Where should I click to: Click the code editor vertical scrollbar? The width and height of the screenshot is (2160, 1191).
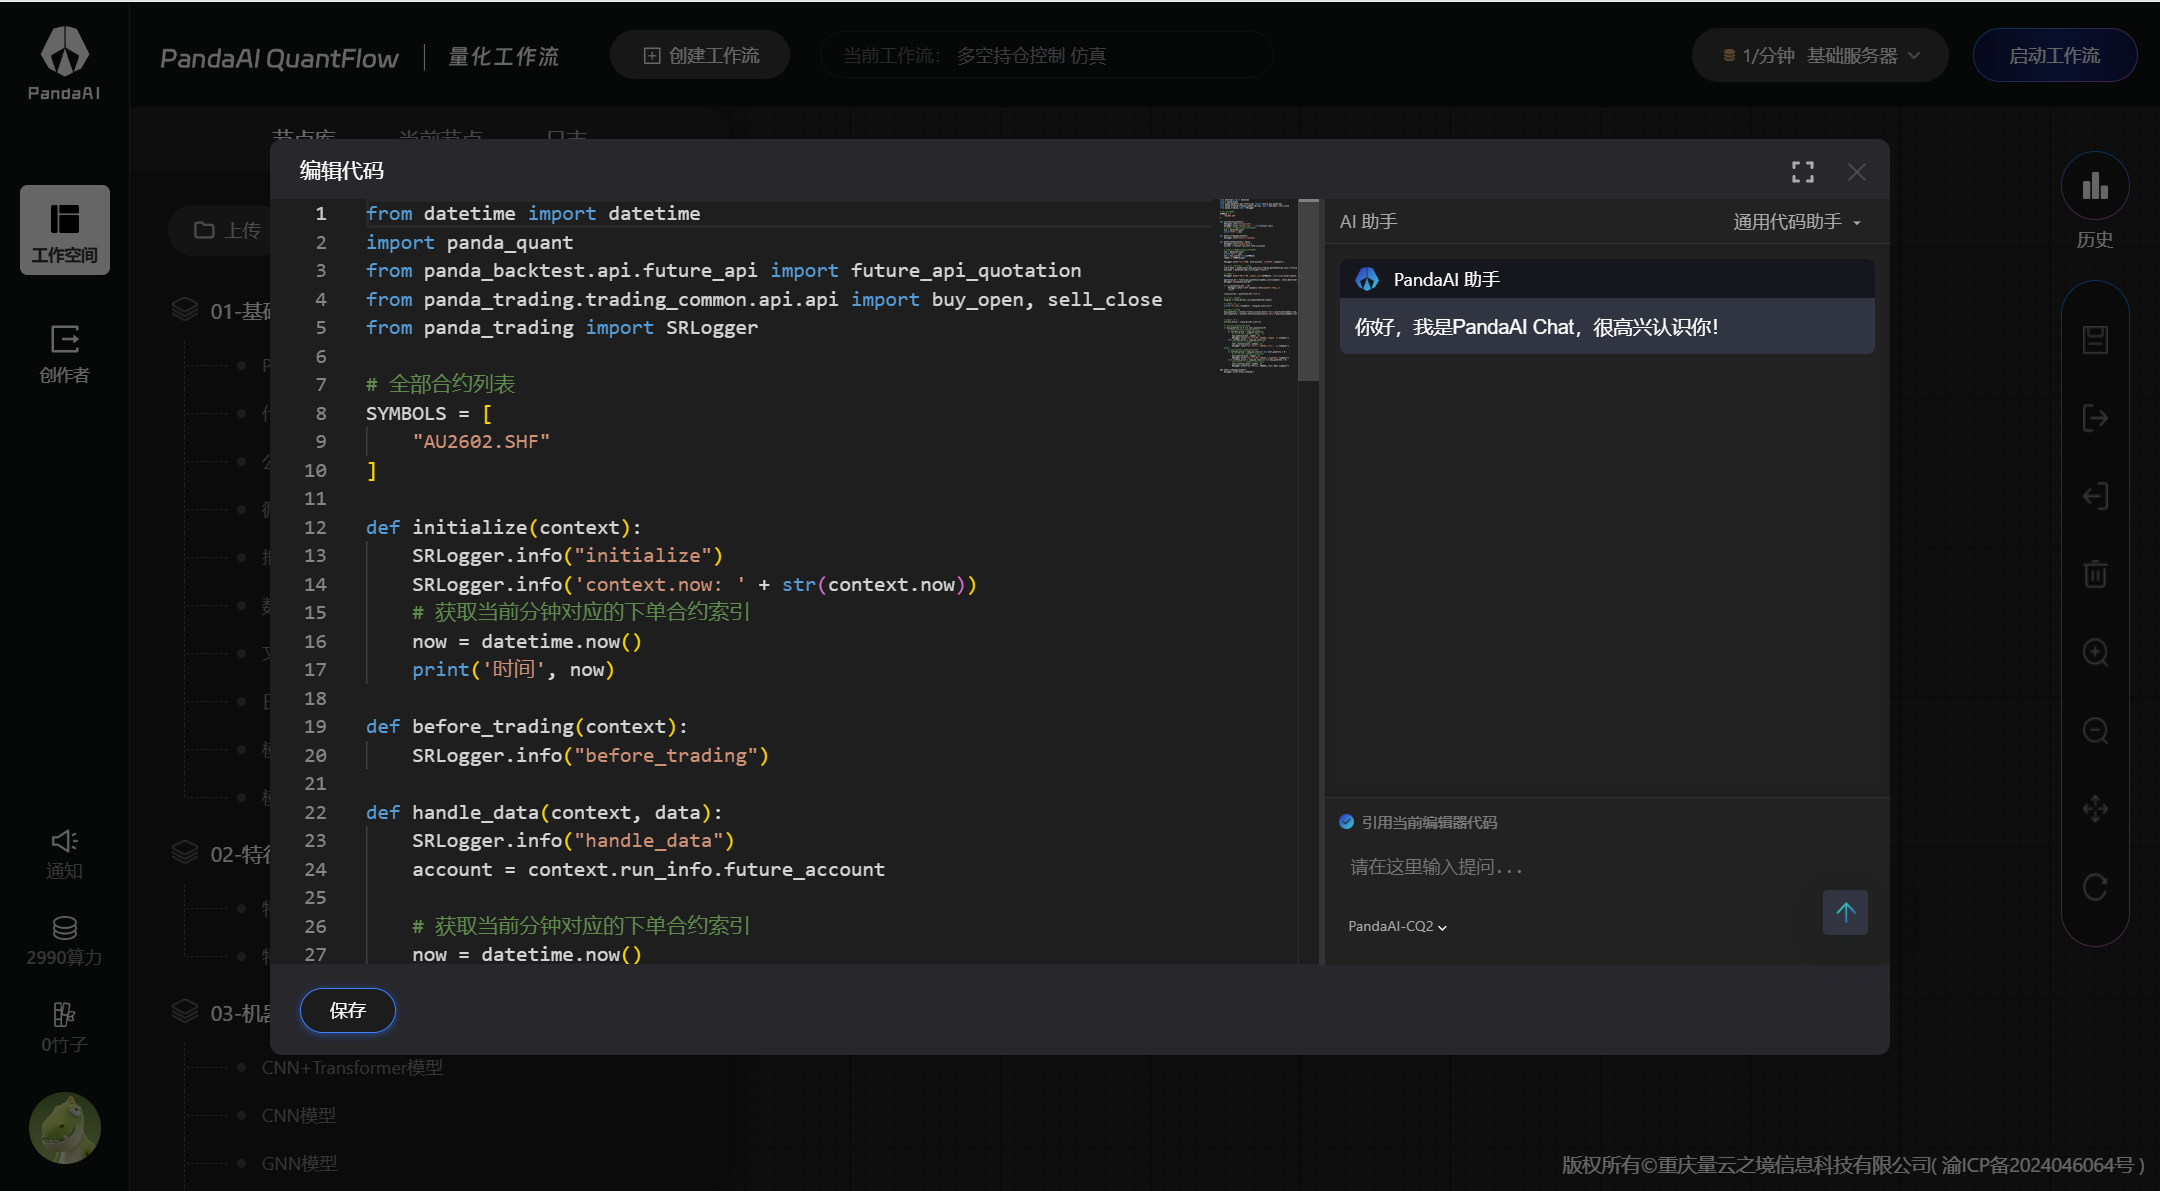1308,290
